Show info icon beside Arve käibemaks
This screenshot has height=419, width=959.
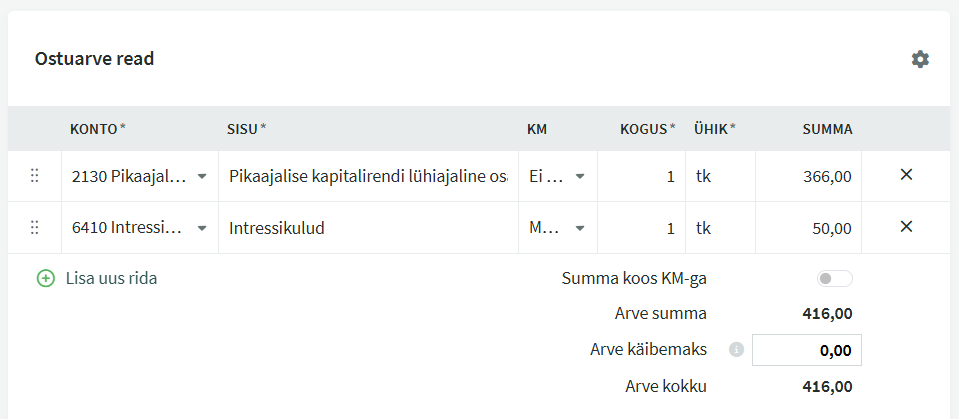click(736, 350)
